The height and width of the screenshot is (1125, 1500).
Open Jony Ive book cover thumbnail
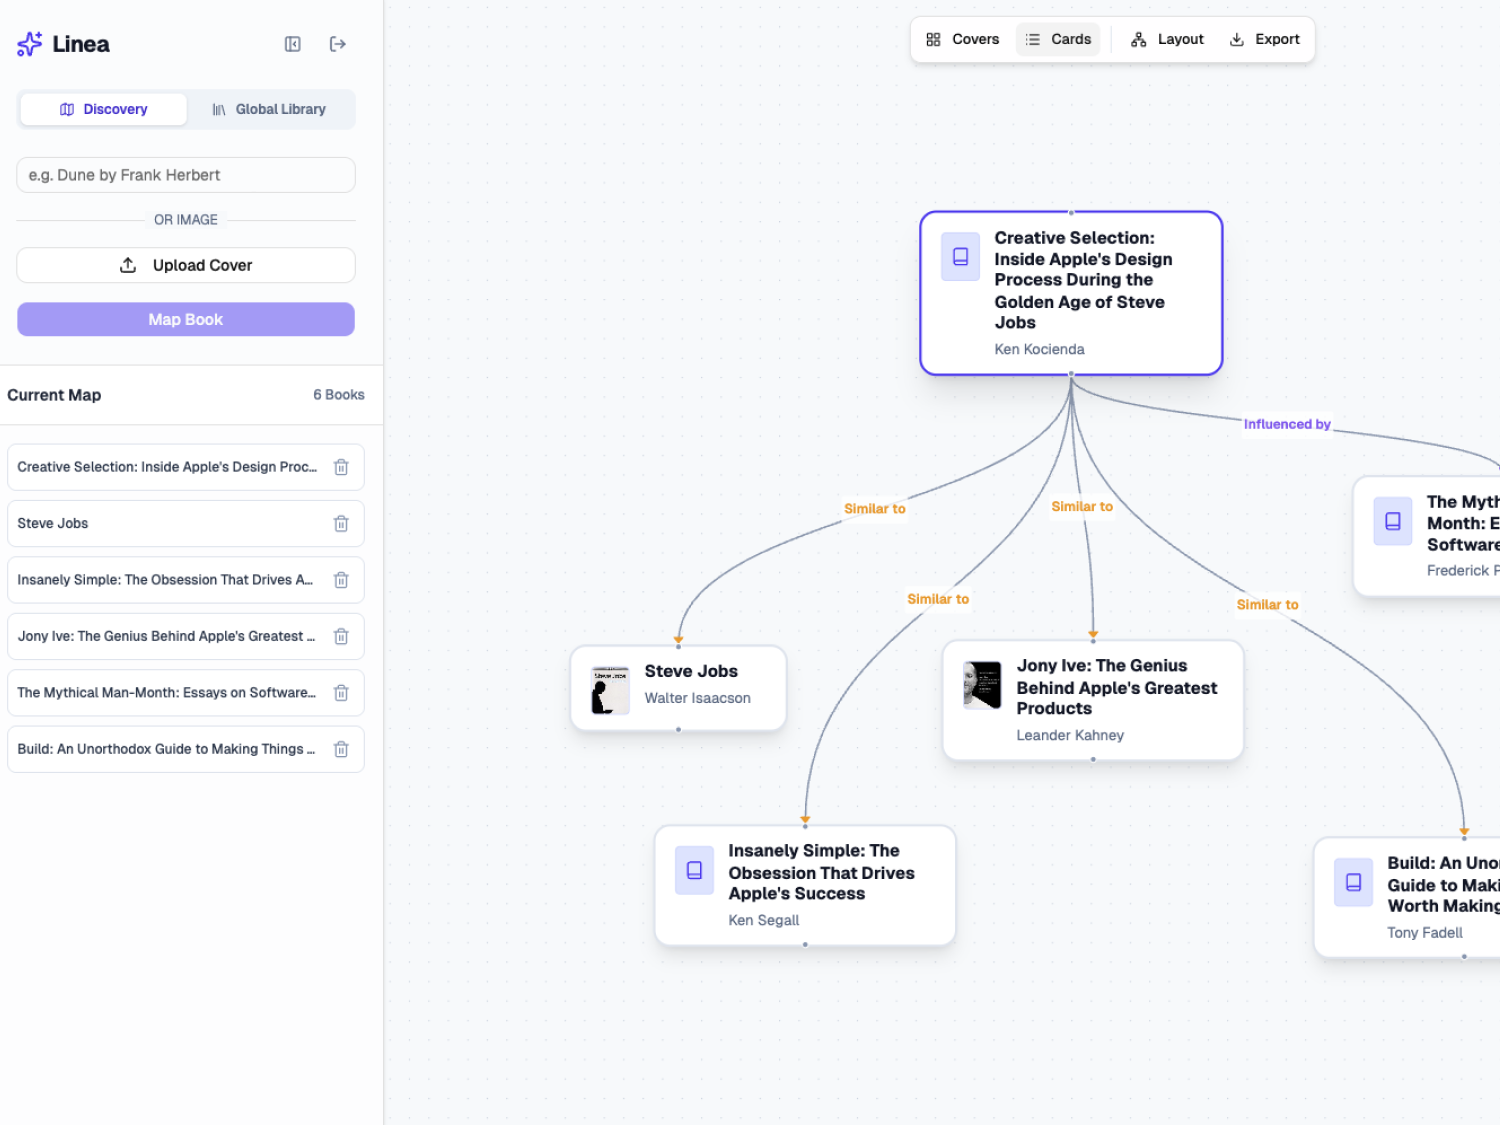pyautogui.click(x=982, y=685)
